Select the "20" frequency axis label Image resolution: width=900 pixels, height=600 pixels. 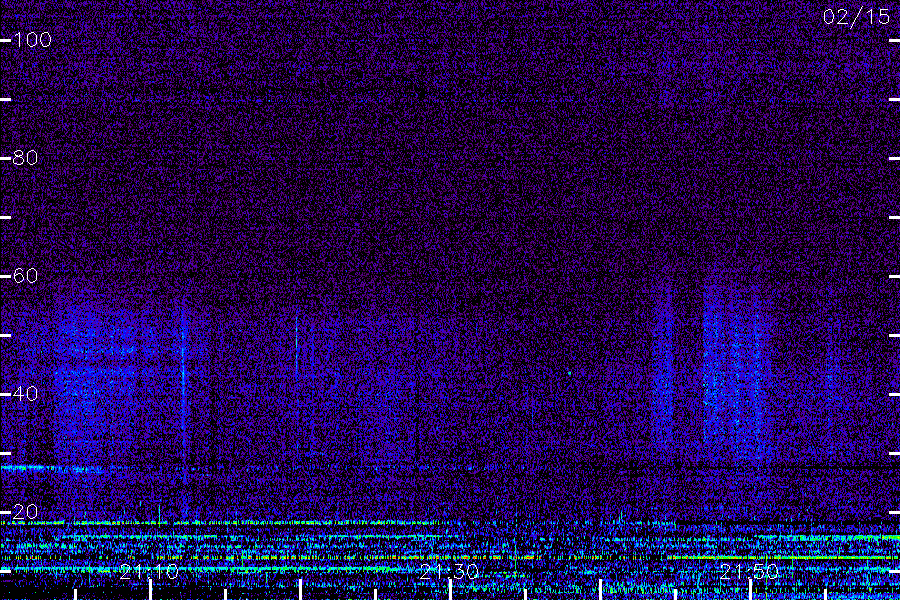pyautogui.click(x=25, y=512)
